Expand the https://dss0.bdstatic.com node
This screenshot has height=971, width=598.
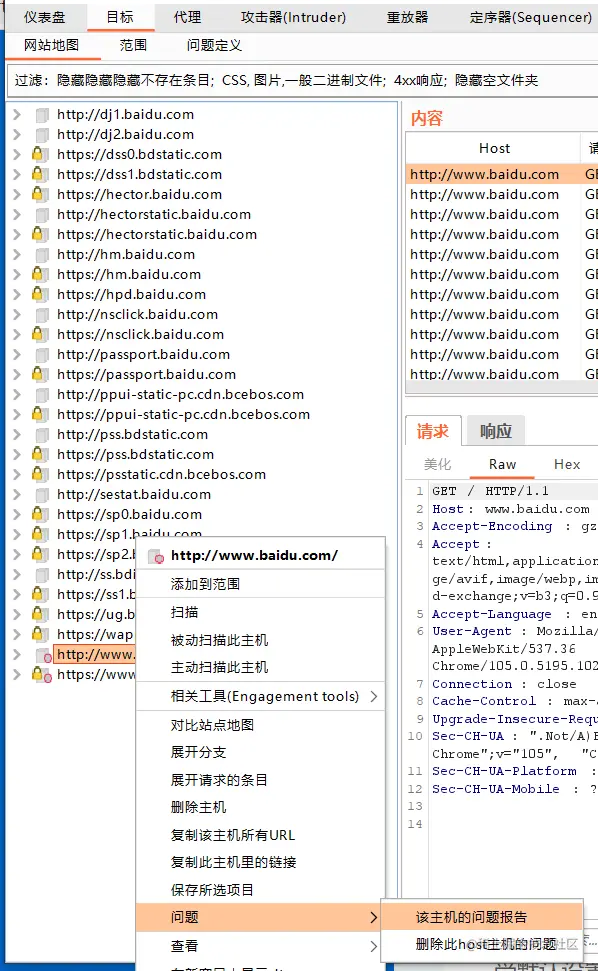click(x=17, y=154)
